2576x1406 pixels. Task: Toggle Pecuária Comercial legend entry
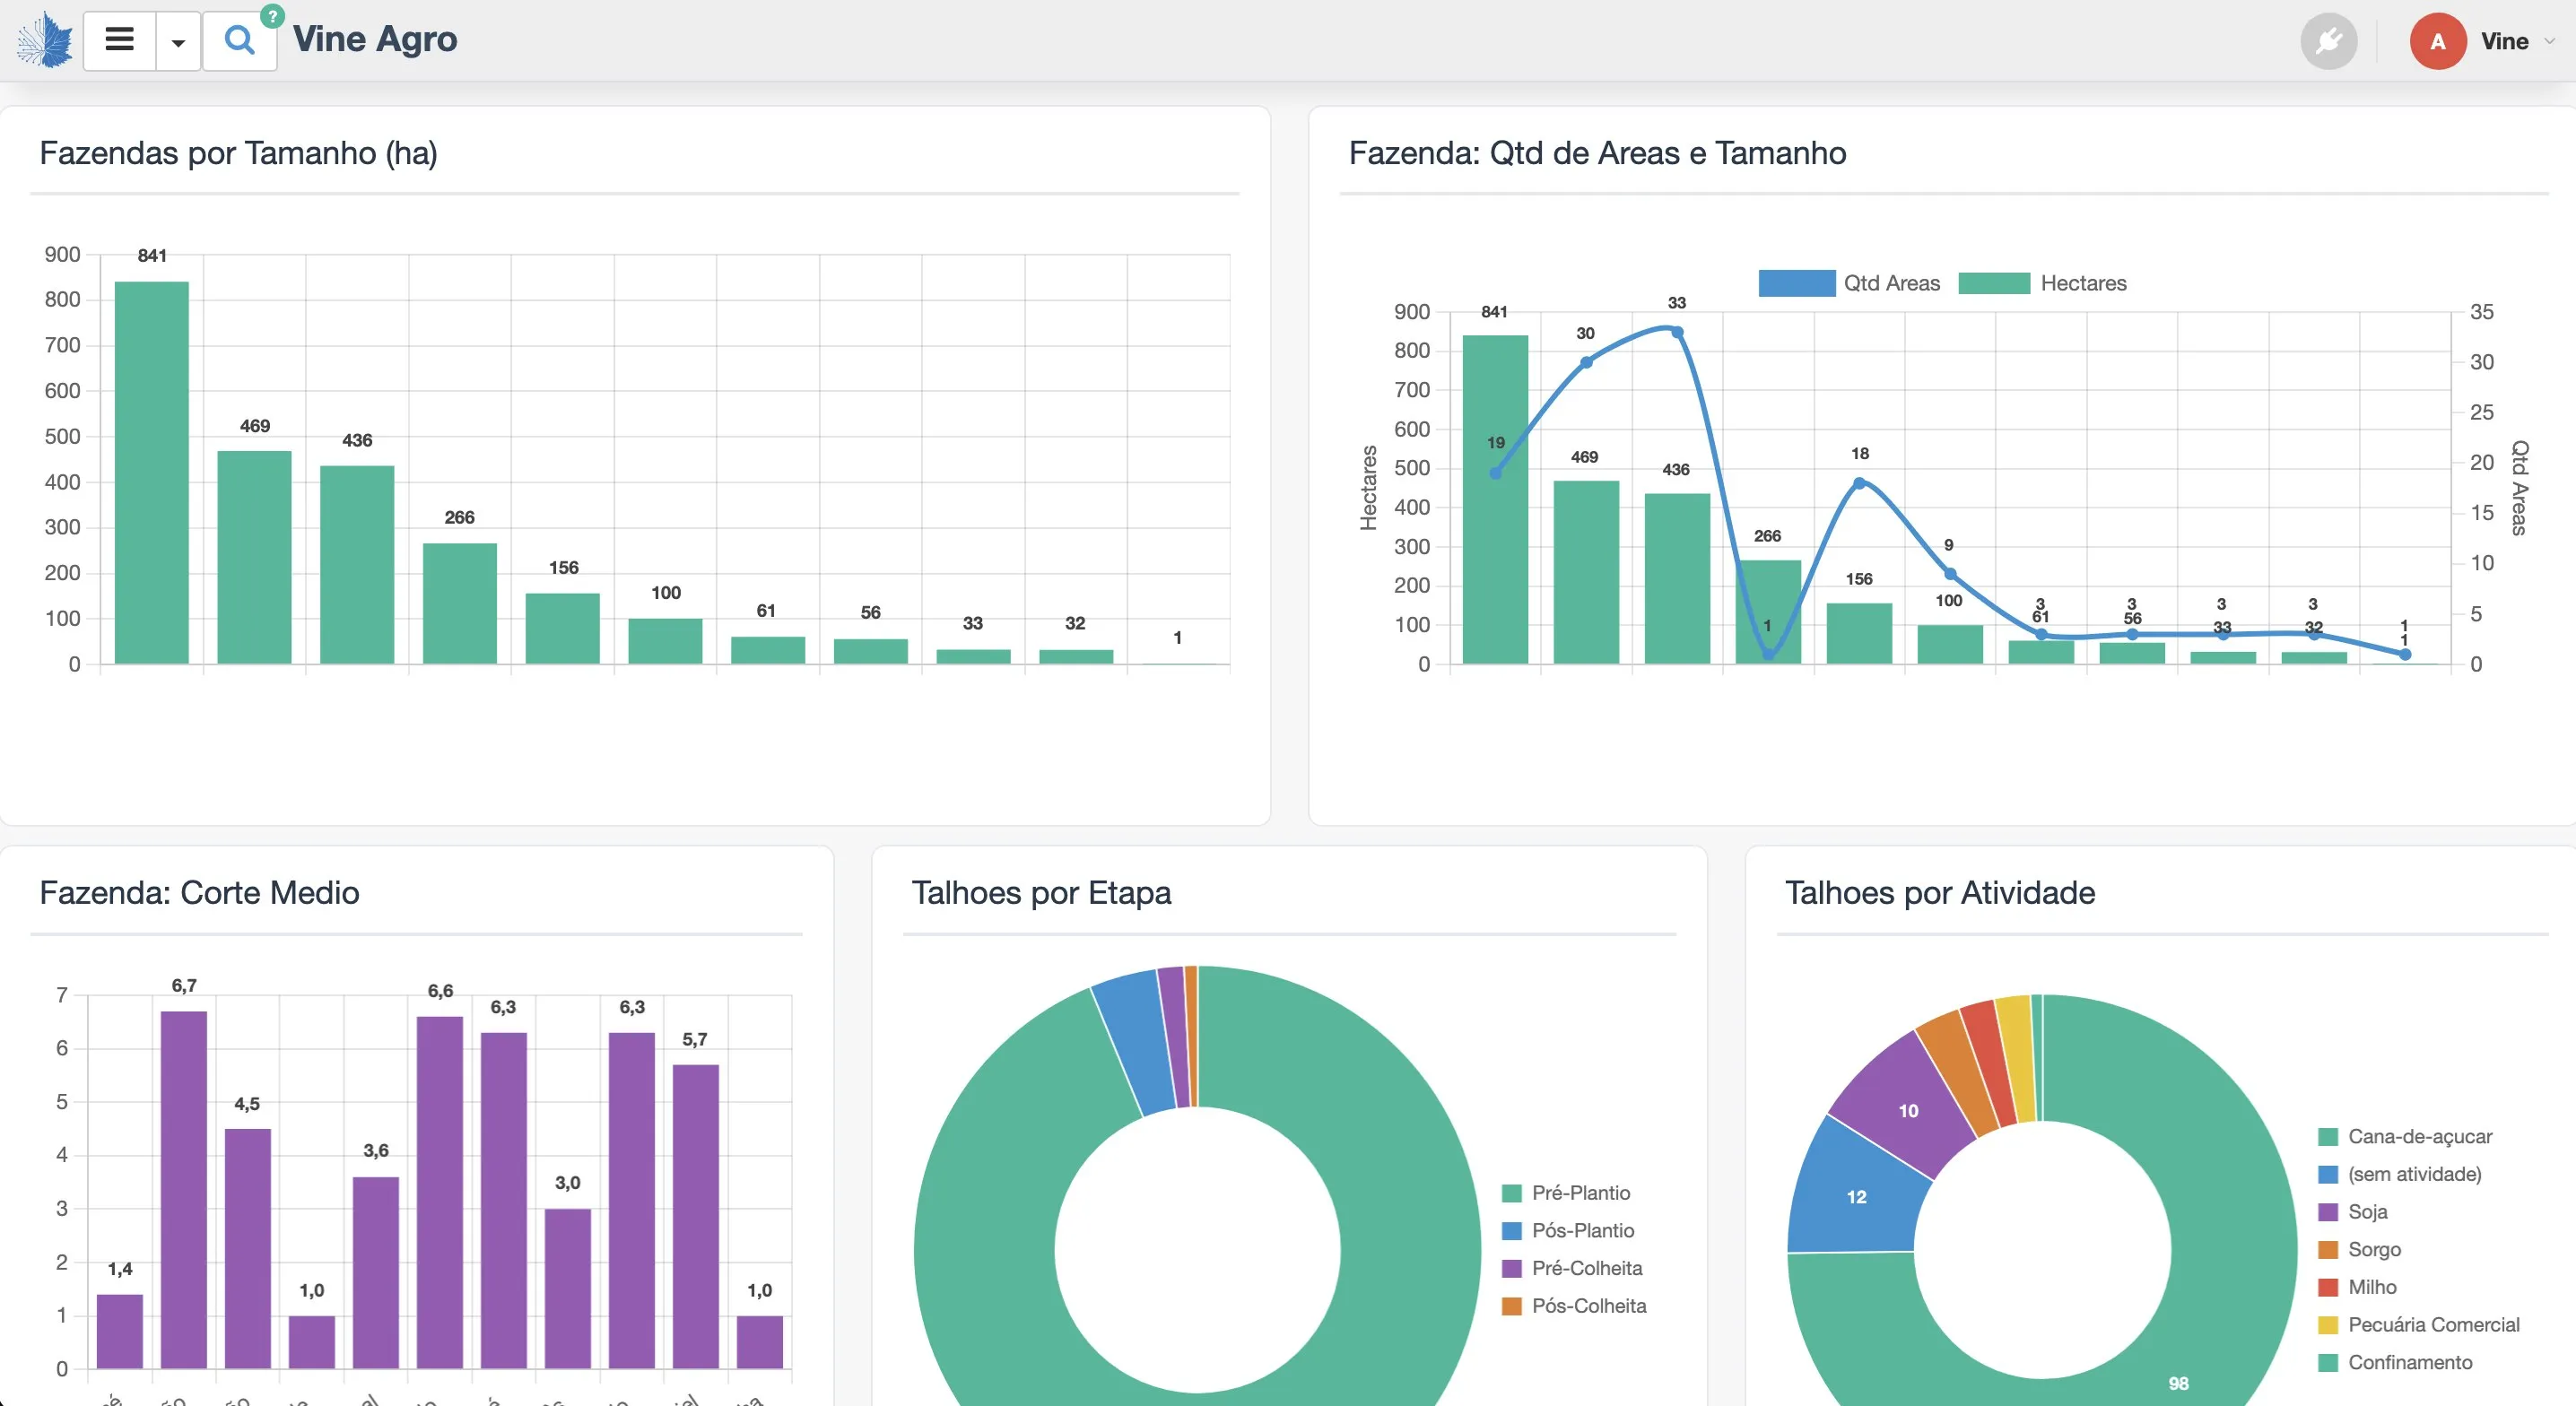tap(2420, 1325)
